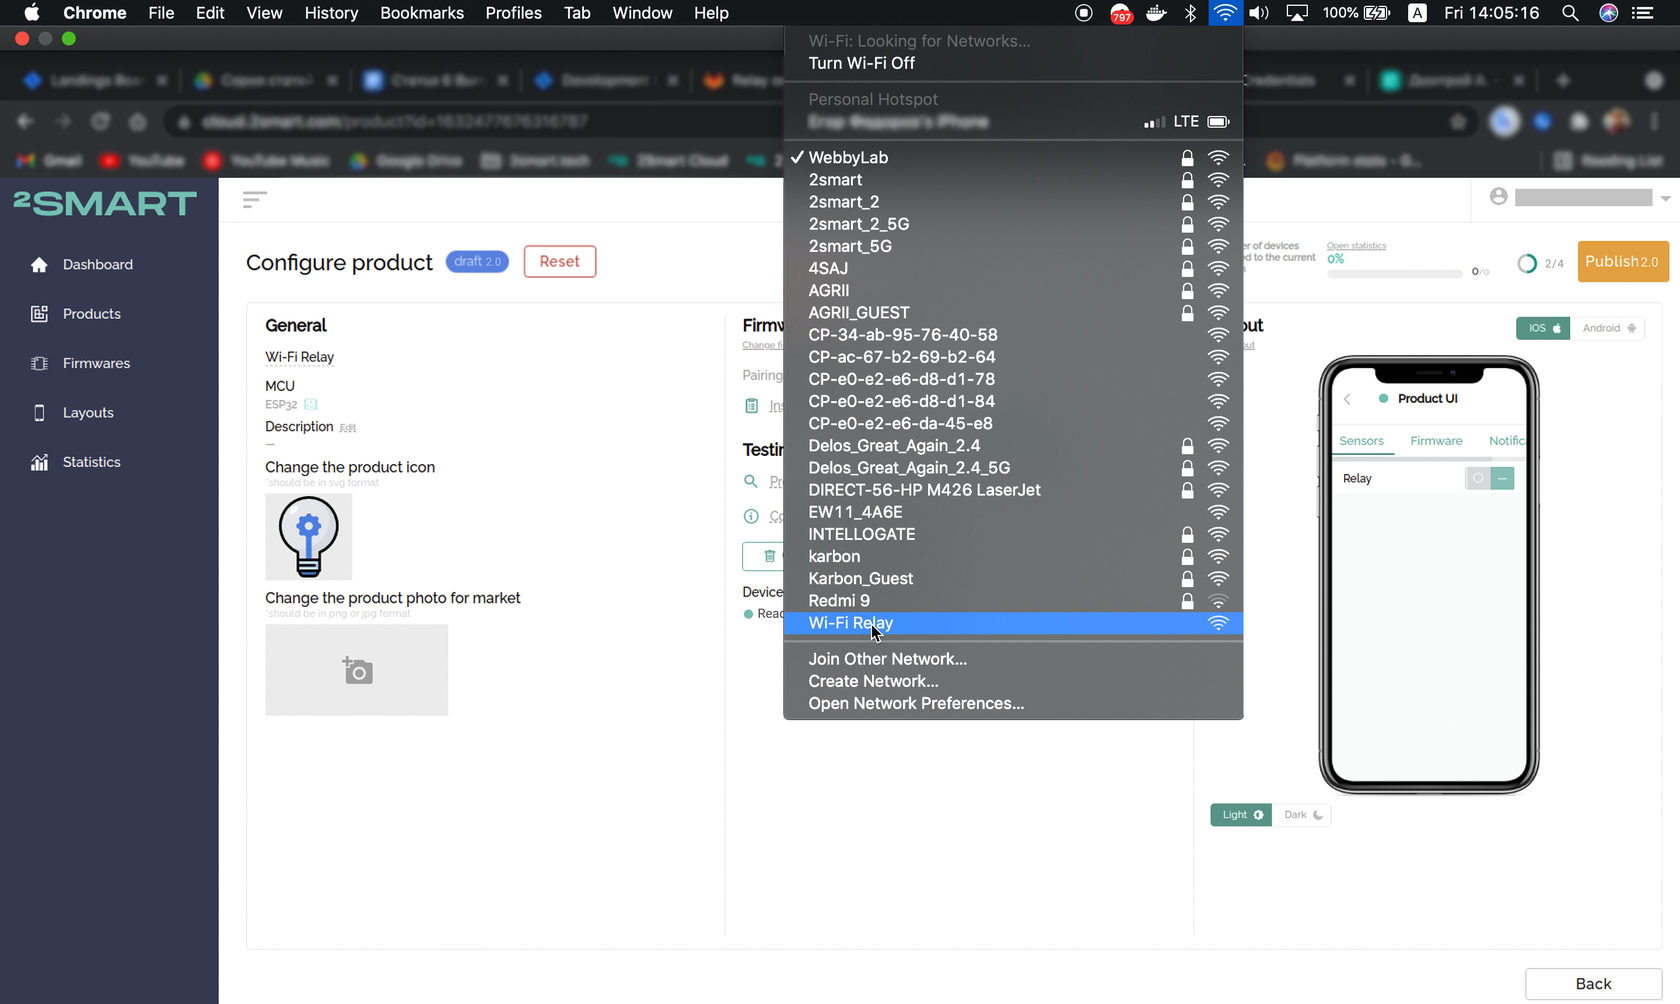Click the product lightbulb icon image
The image size is (1680, 1004).
pyautogui.click(x=308, y=537)
